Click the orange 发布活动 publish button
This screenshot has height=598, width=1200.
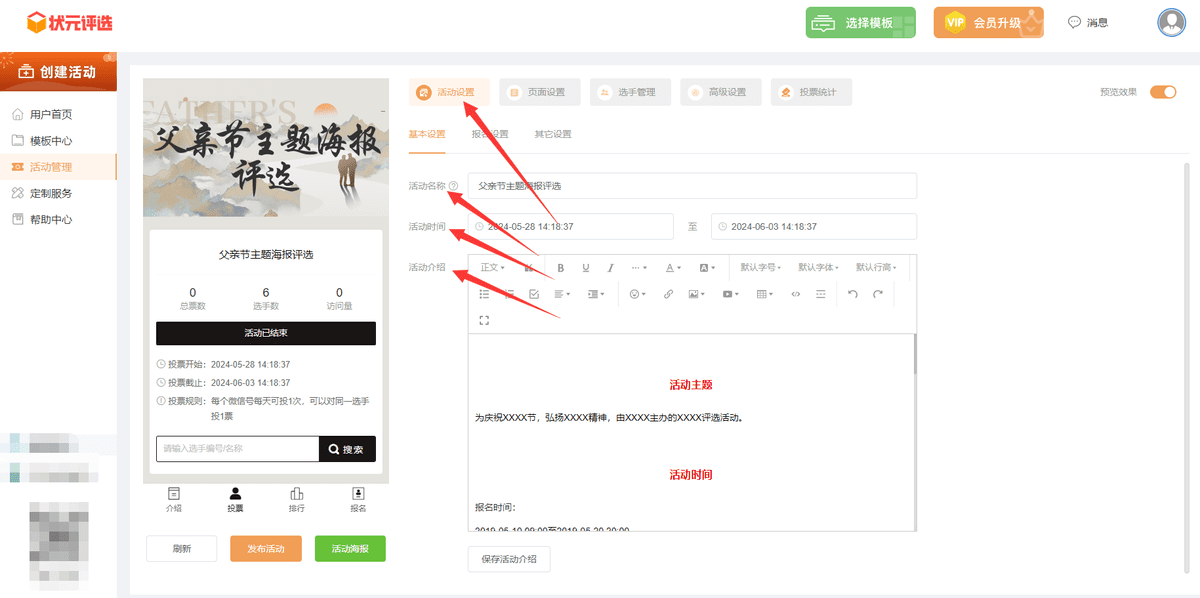[265, 548]
